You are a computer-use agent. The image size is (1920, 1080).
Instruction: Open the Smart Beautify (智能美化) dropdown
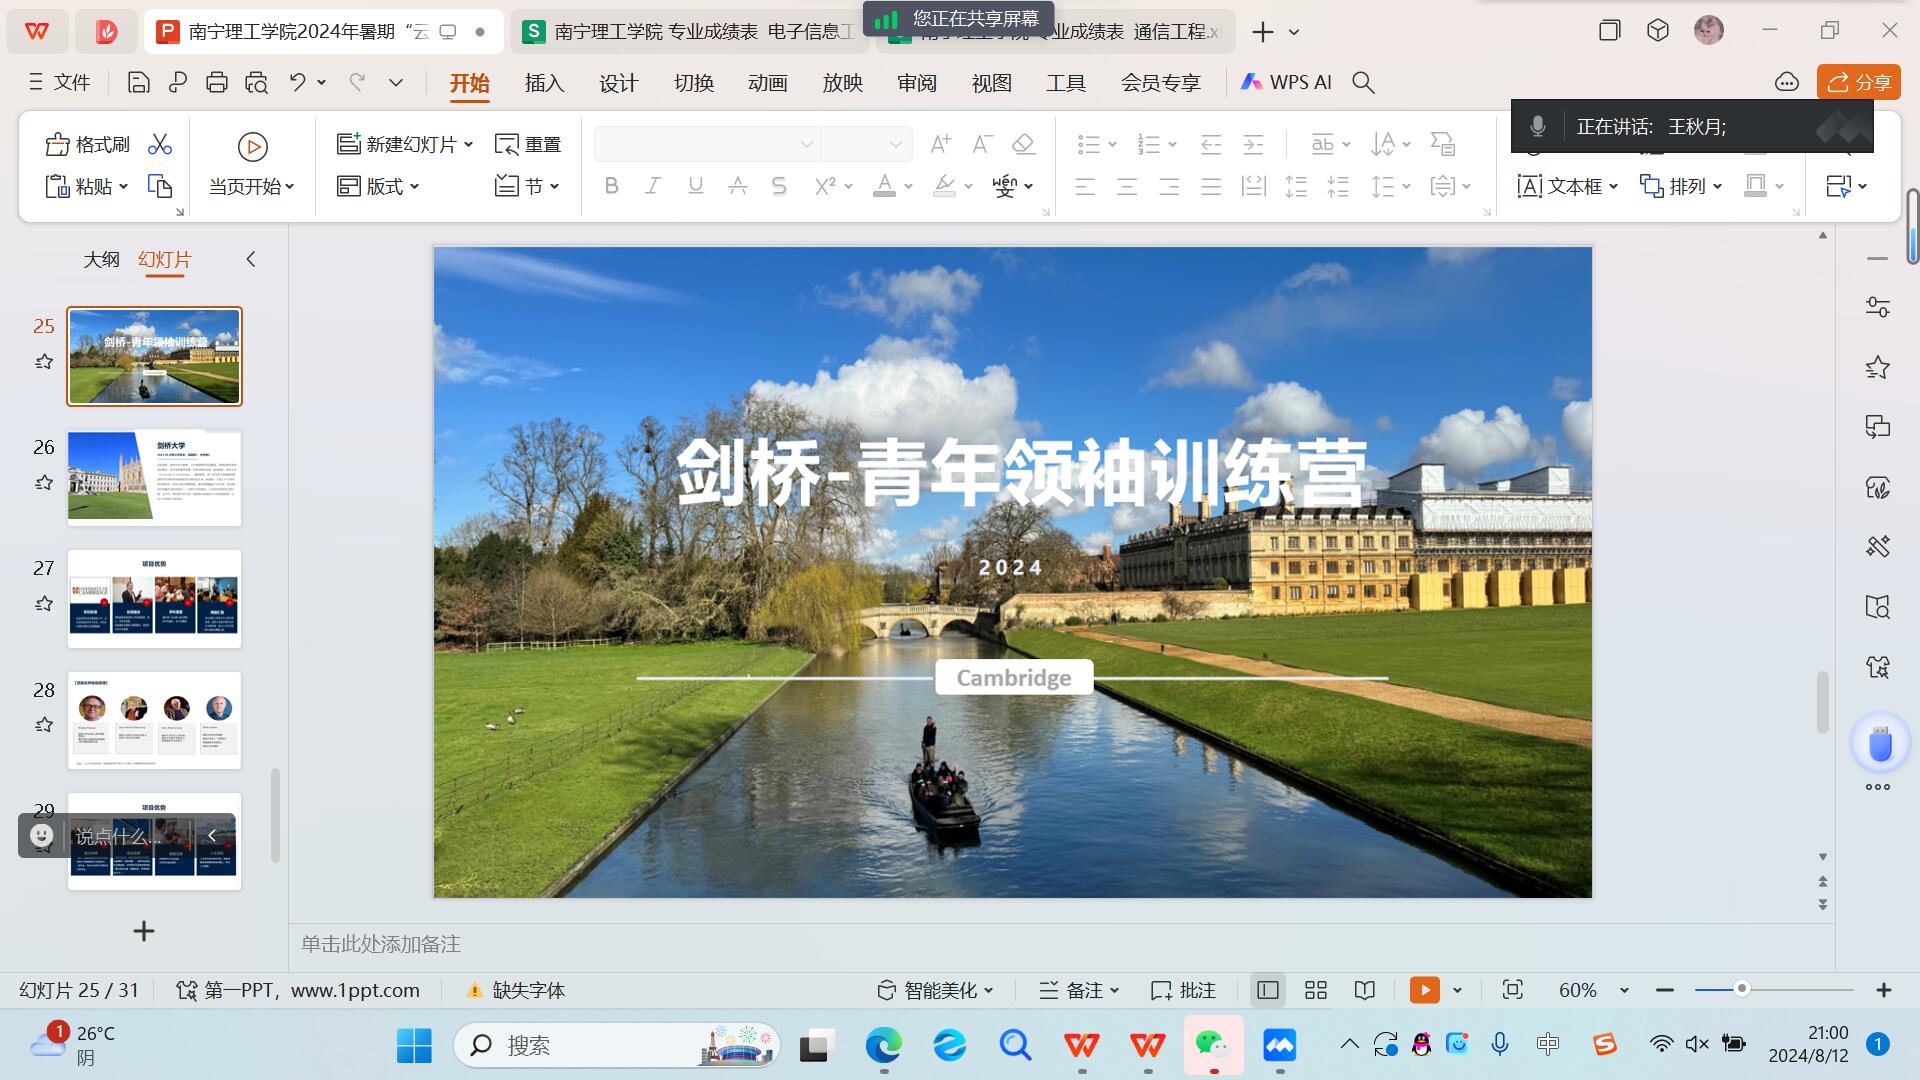[935, 990]
